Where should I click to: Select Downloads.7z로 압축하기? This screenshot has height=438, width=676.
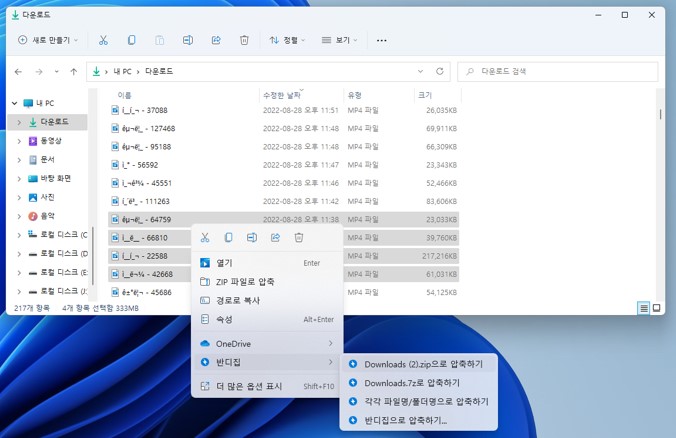click(x=419, y=383)
